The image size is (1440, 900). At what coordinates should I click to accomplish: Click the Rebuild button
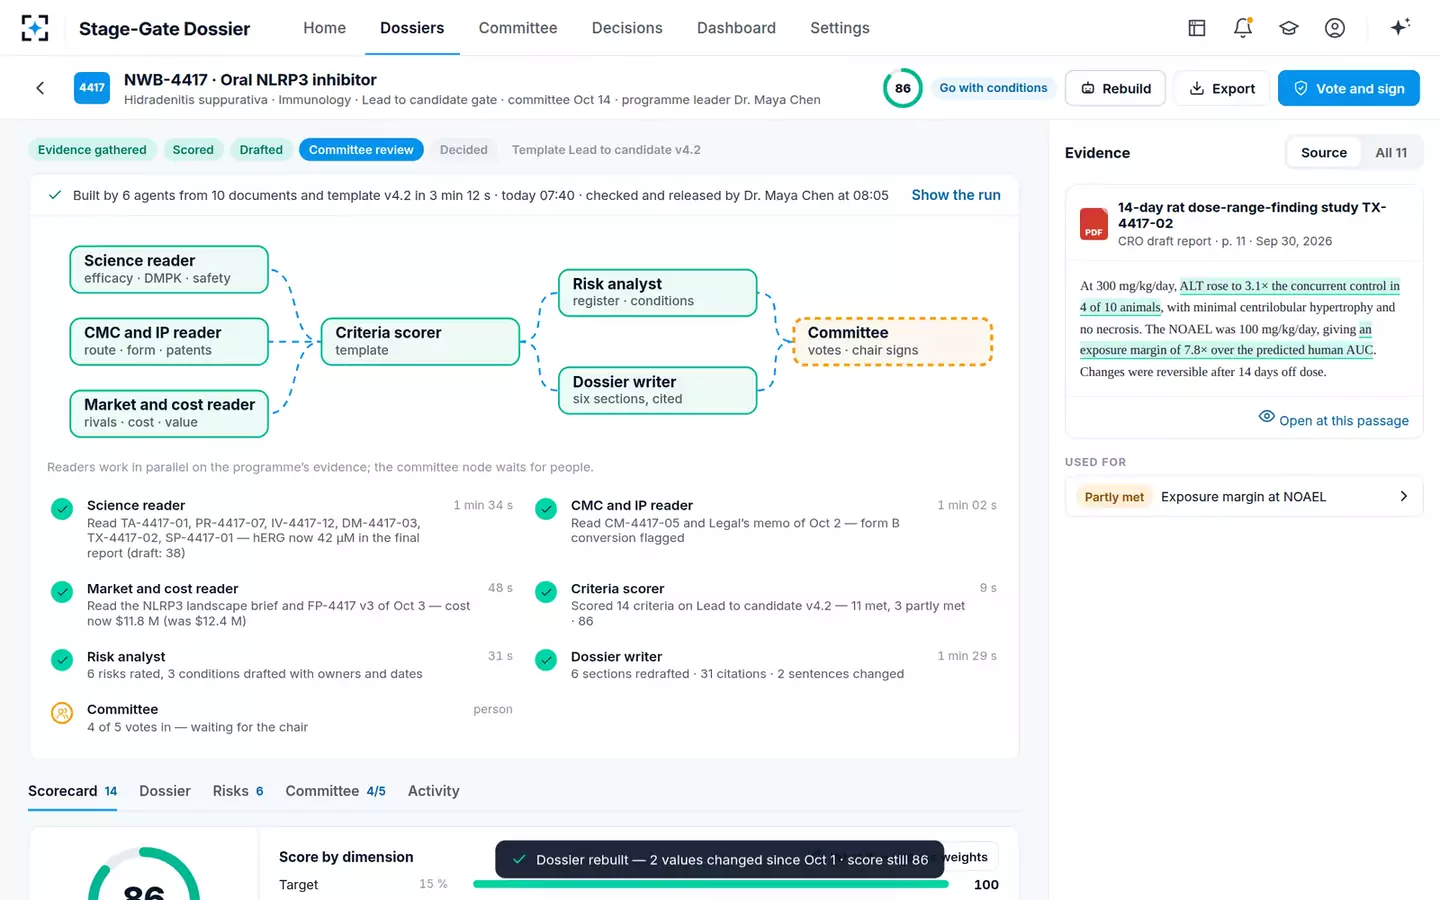pyautogui.click(x=1115, y=88)
